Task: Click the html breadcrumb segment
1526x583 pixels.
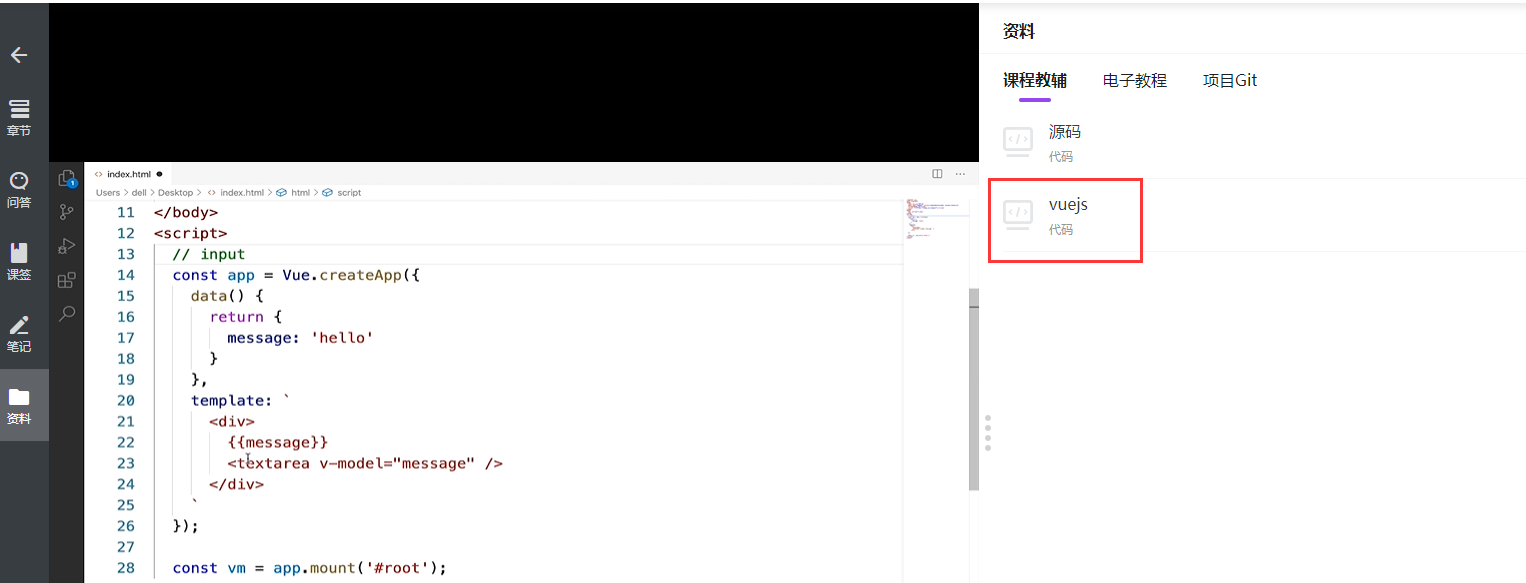Action: point(300,192)
